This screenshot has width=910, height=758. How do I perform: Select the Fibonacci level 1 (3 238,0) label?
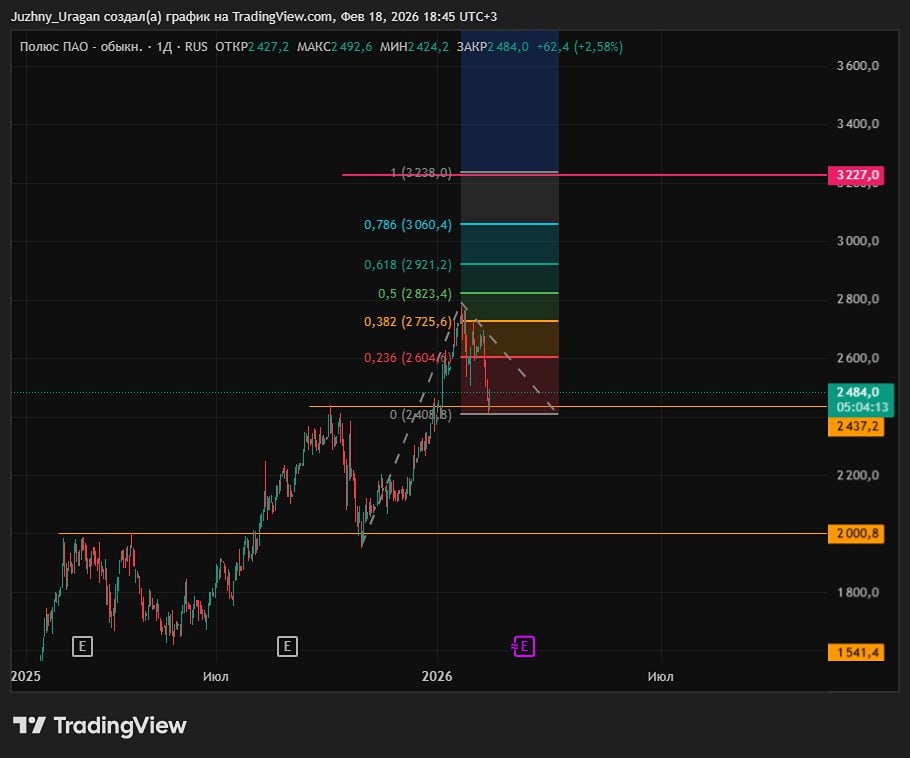(x=421, y=173)
